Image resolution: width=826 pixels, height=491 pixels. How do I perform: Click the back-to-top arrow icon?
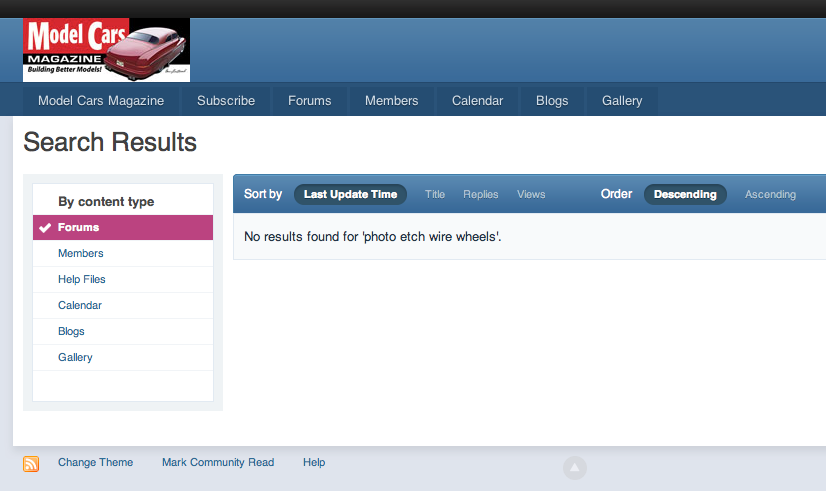click(x=575, y=468)
